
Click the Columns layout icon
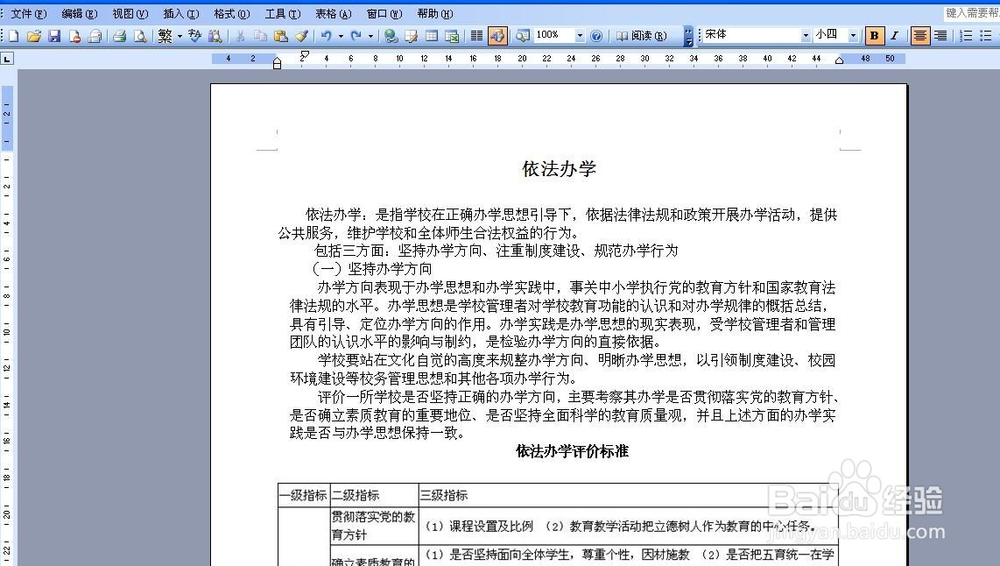pyautogui.click(x=476, y=36)
